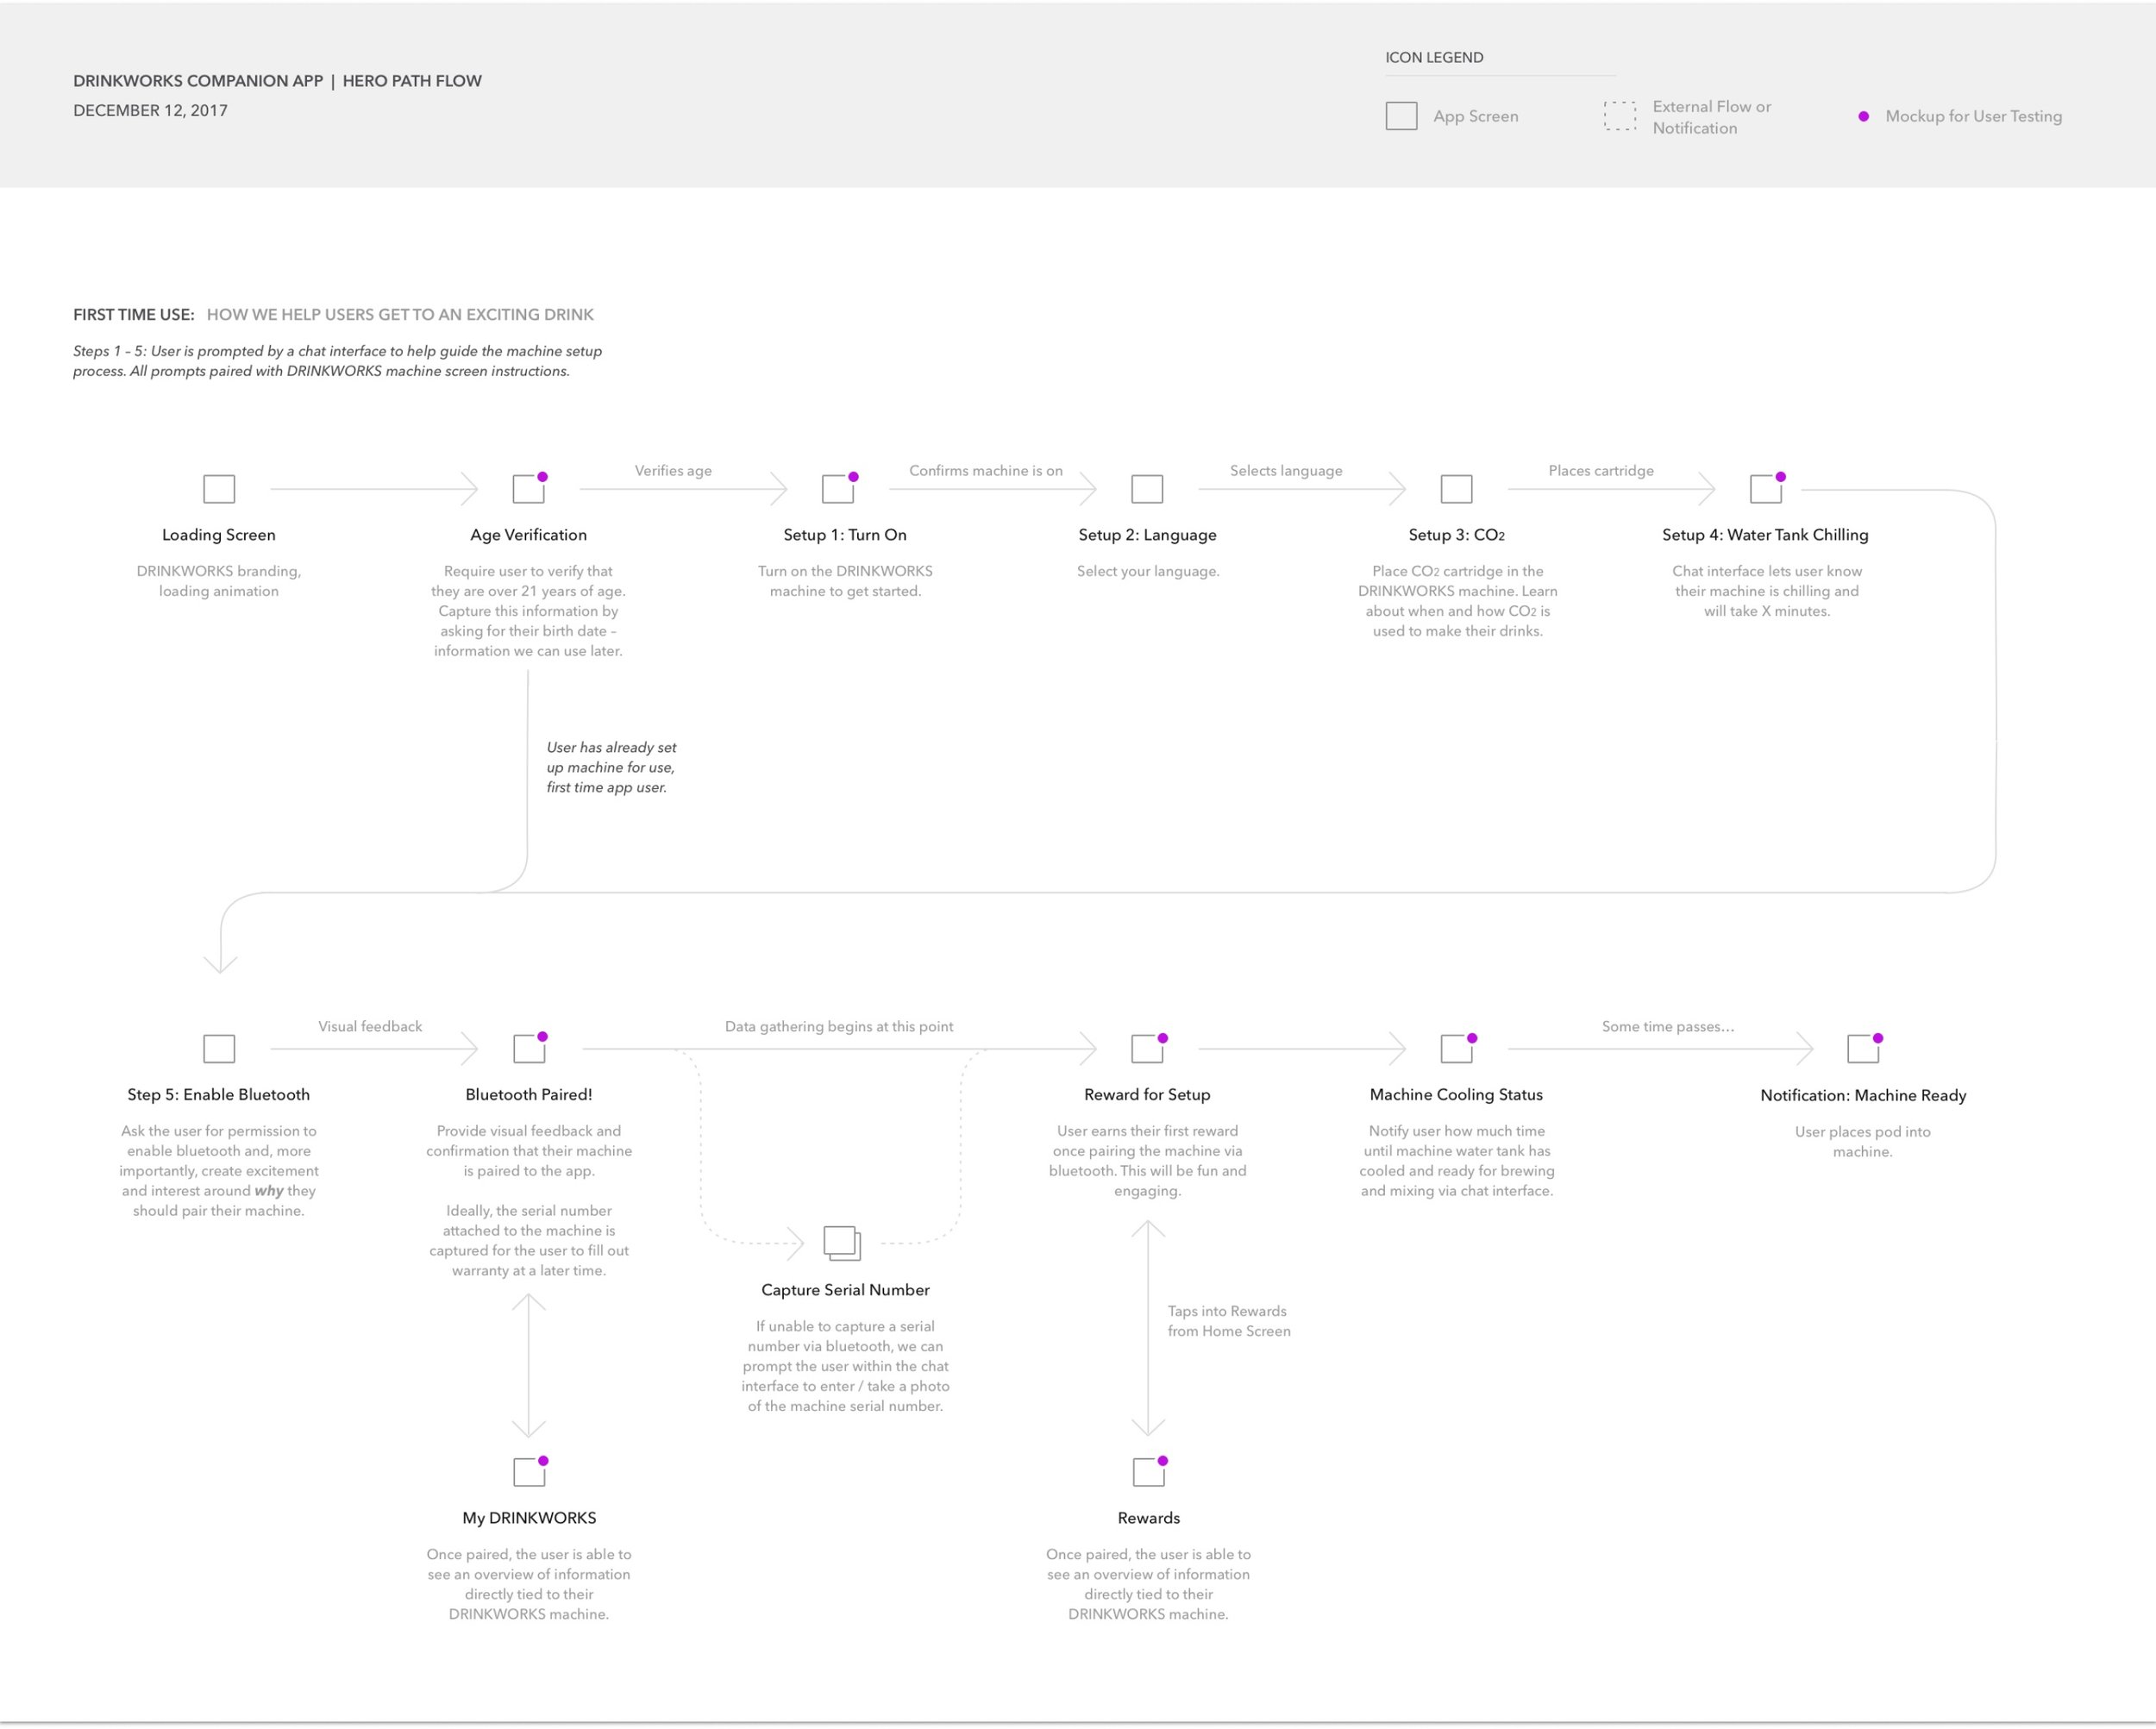
Task: Click the User has already set up machine note
Action: tap(612, 767)
